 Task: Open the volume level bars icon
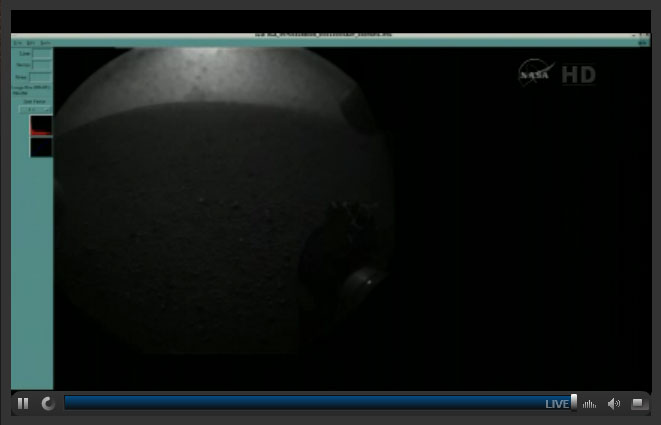click(x=590, y=403)
